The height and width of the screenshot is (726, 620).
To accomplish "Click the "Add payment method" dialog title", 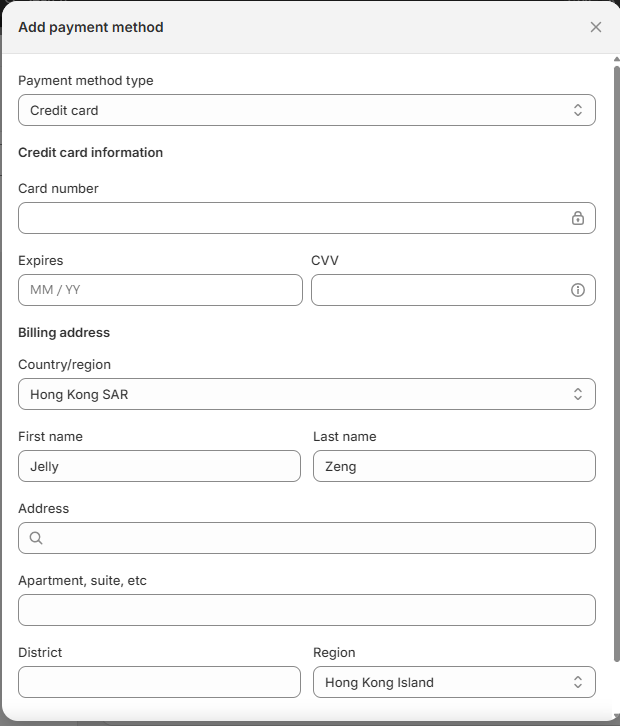I will [90, 27].
